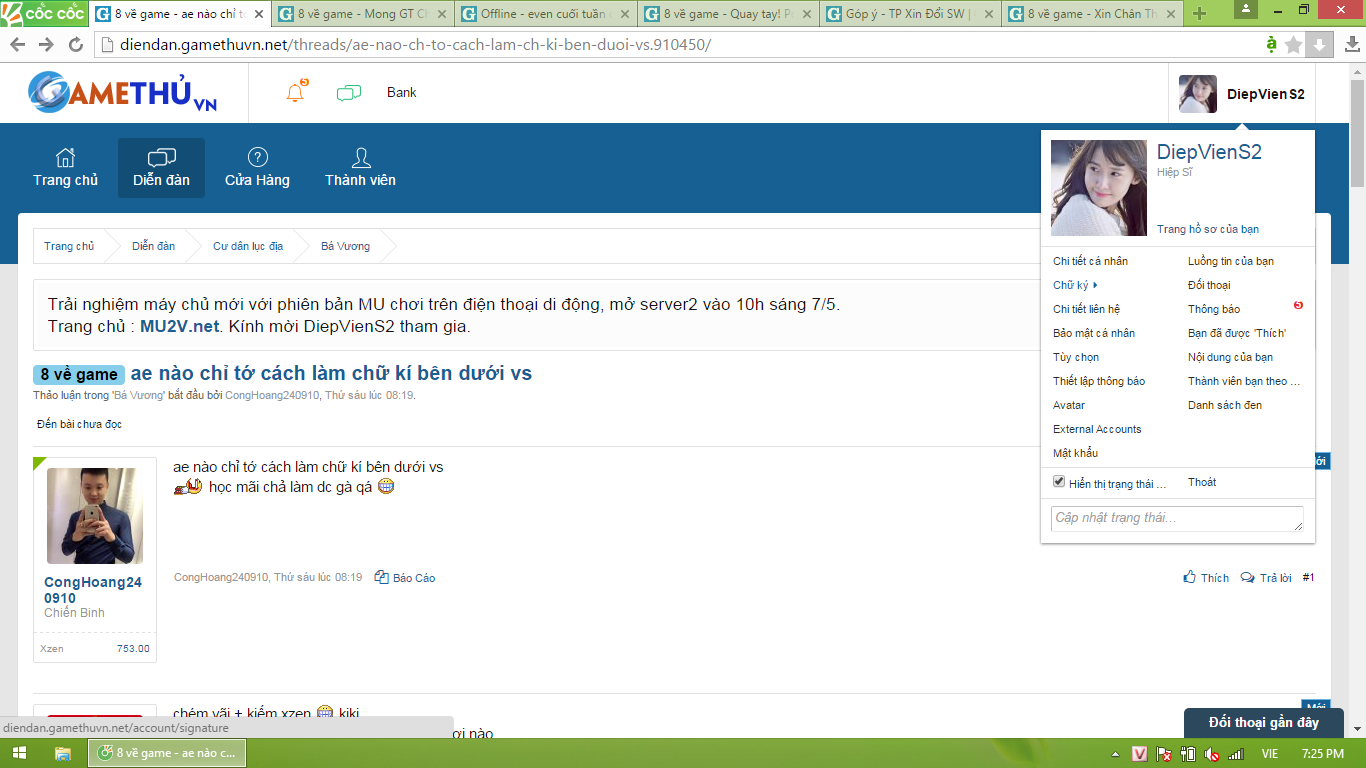
Task: Open 'Thiết lập thông báo' in account menu
Action: click(1099, 381)
